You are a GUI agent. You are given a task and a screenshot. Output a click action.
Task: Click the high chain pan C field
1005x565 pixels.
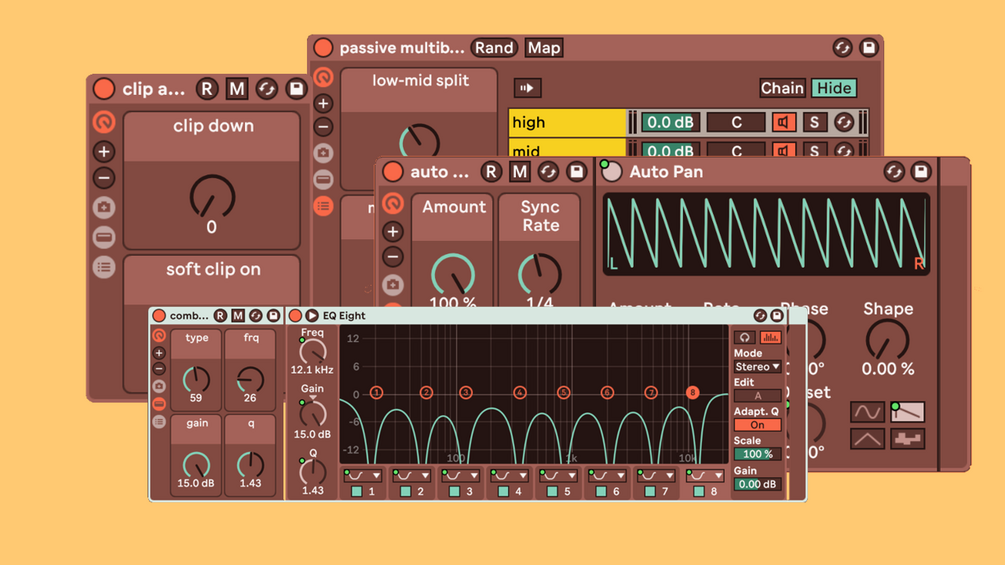coord(736,122)
